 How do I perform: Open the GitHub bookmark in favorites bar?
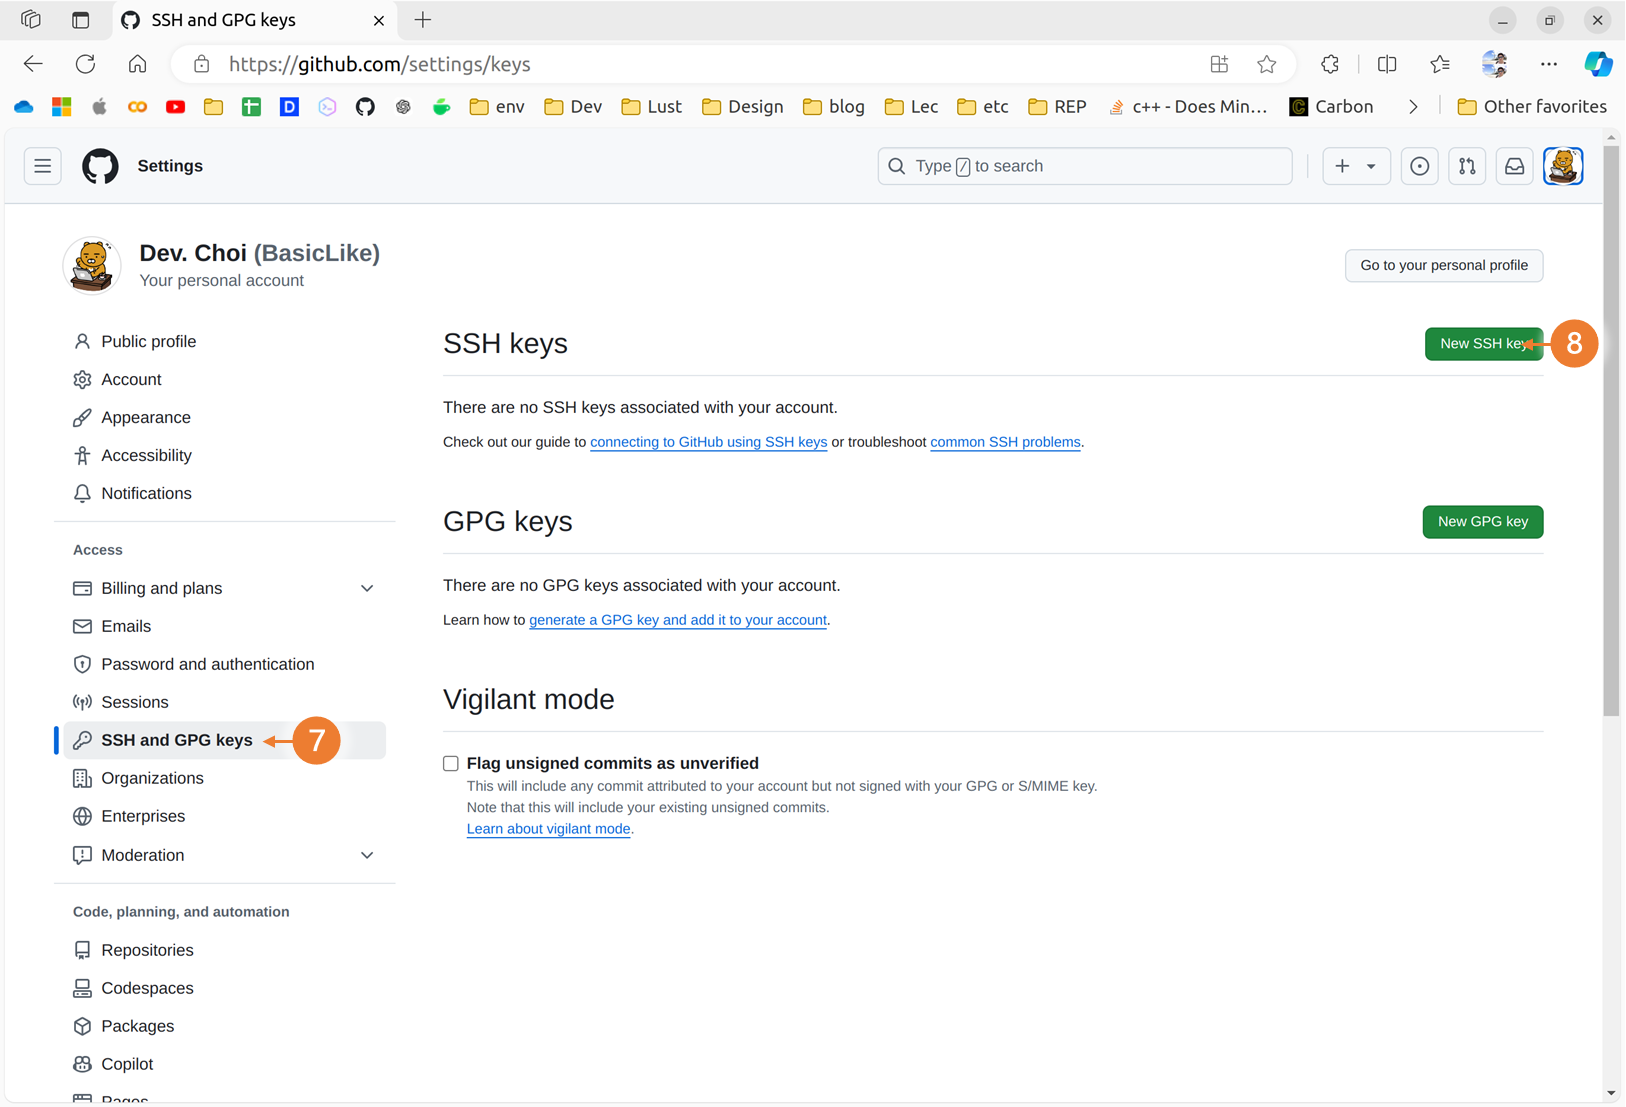pos(365,107)
